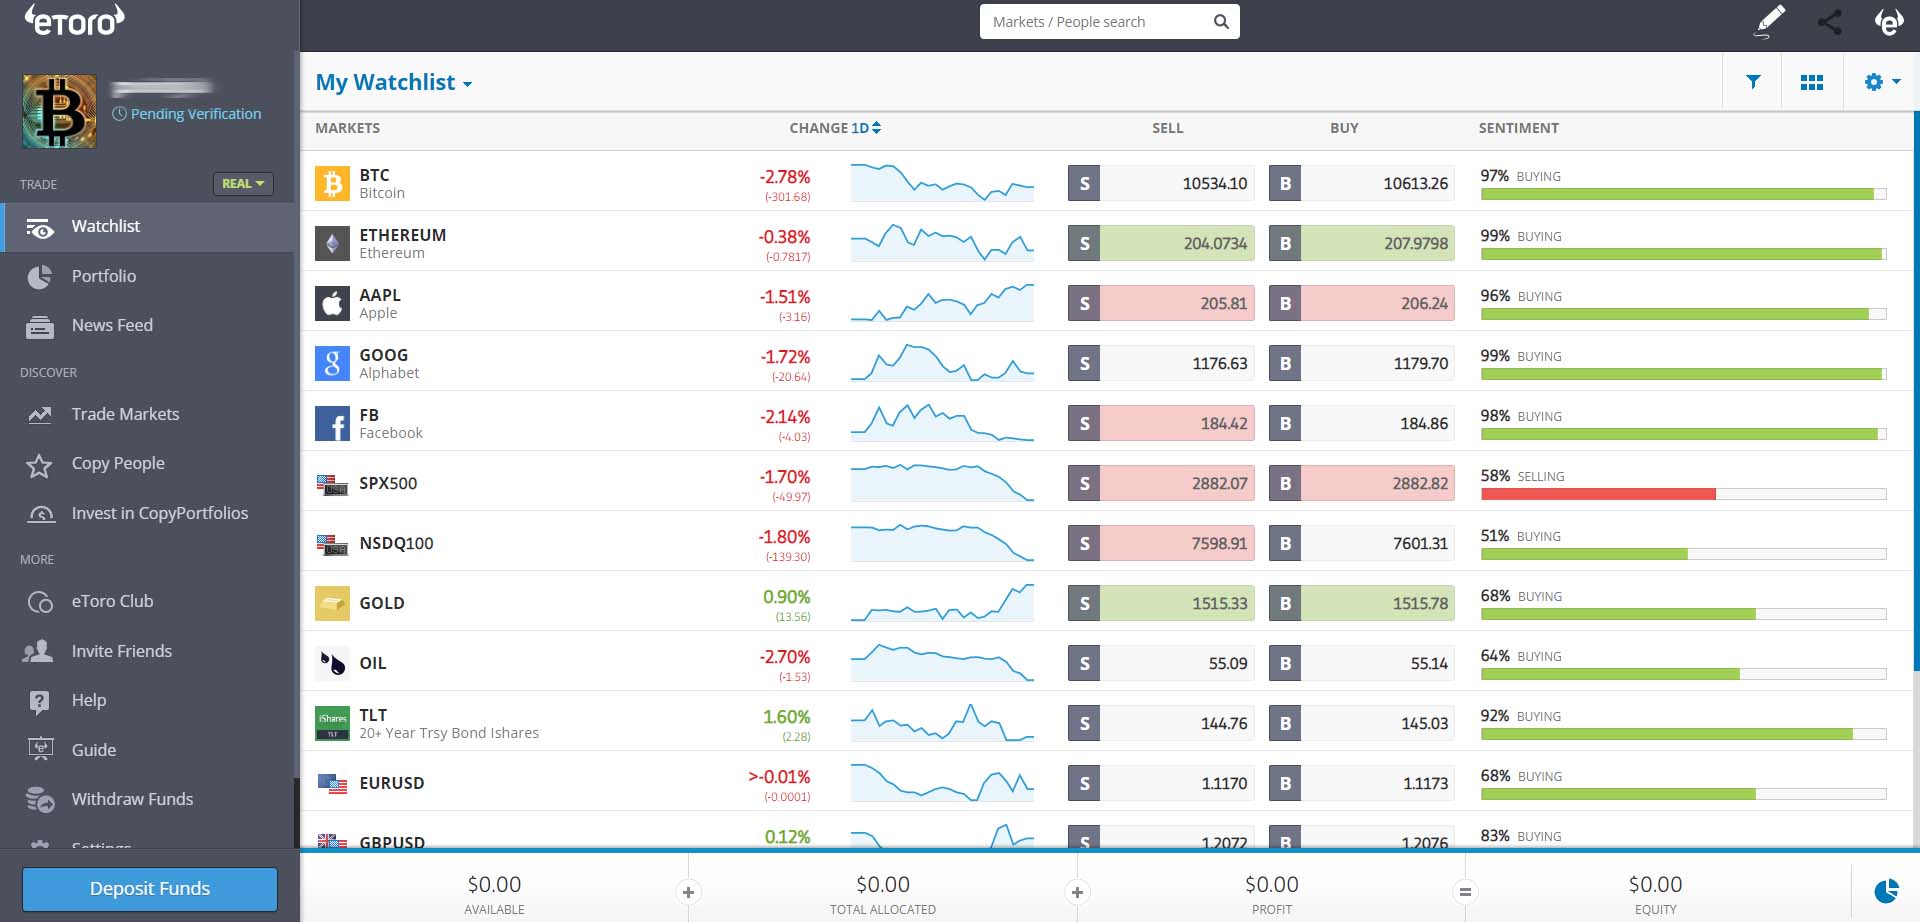
Task: Click Buy on the Bitcoin row
Action: pyautogui.click(x=1361, y=183)
